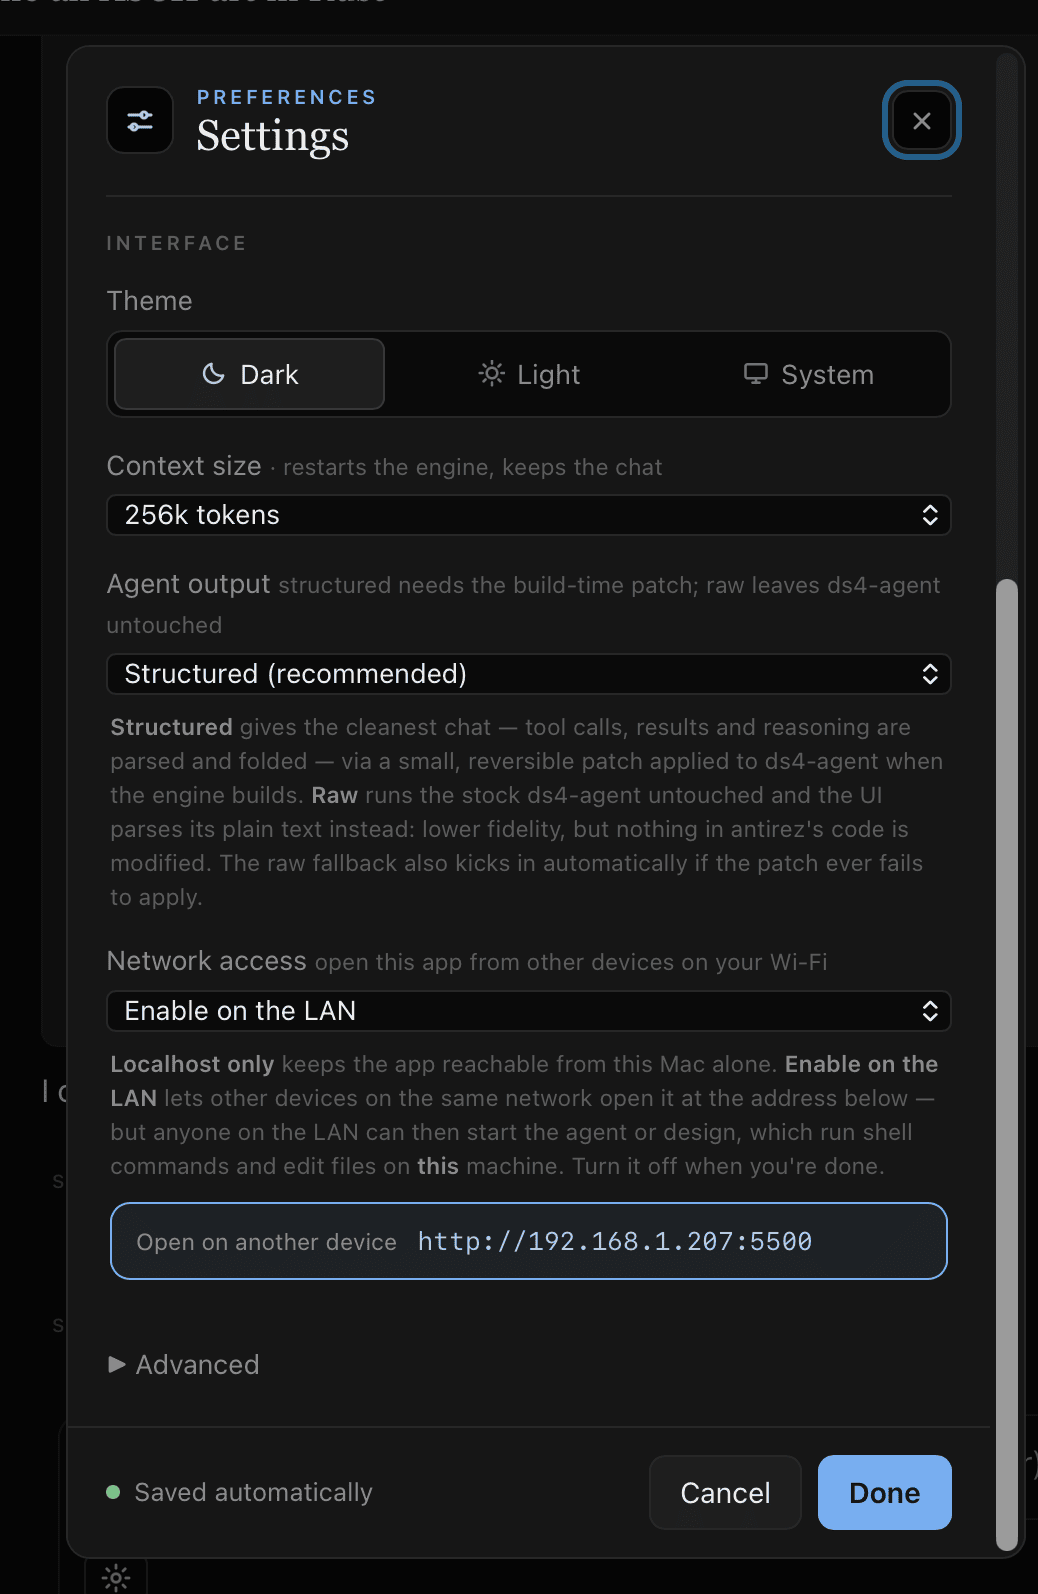1038x1594 pixels.
Task: Click the dialog's vertical scrollbar thumb
Action: [1007, 1064]
